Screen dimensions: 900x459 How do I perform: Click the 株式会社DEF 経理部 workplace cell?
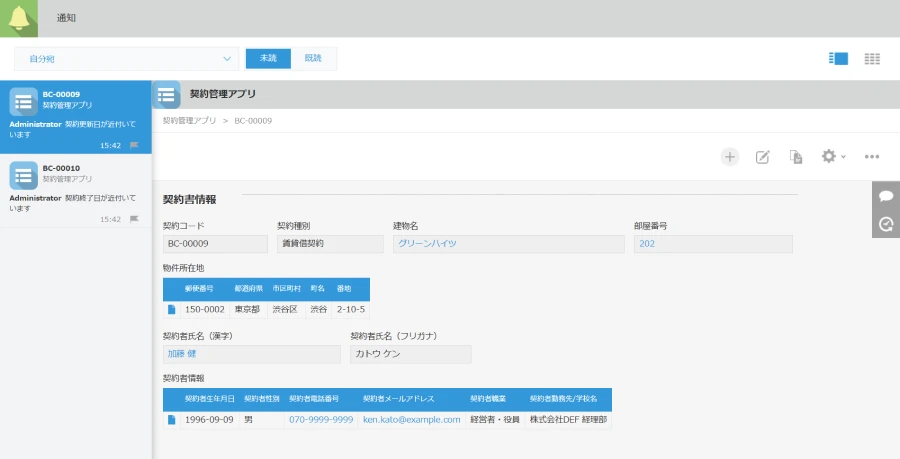coord(568,419)
